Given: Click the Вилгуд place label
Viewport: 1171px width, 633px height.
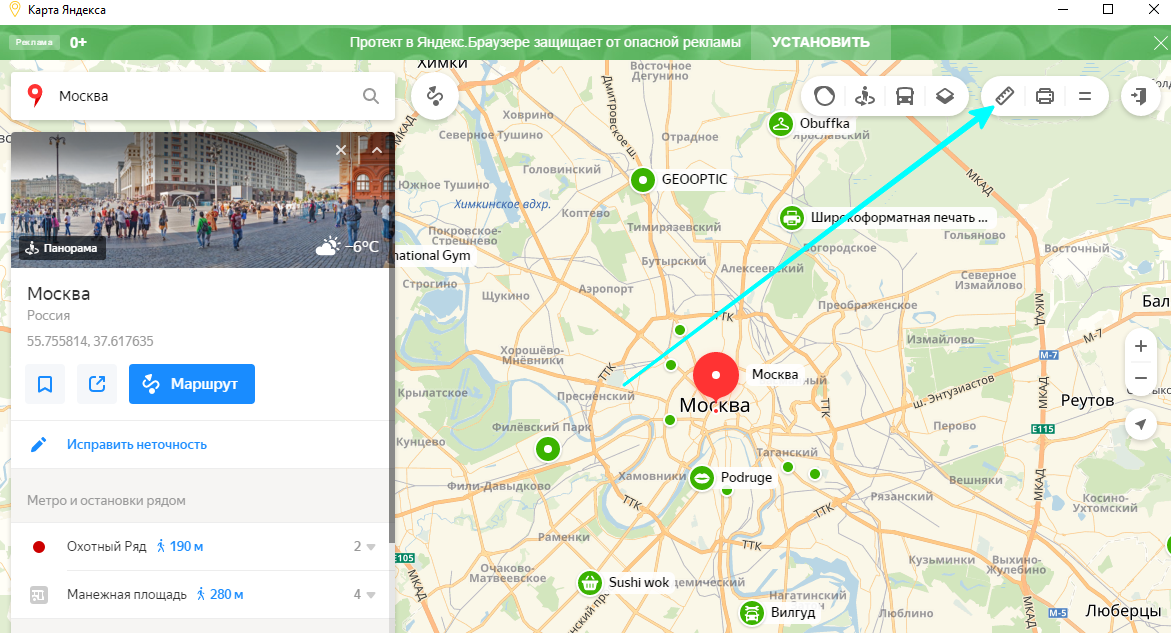Looking at the screenshot, I should (x=793, y=613).
